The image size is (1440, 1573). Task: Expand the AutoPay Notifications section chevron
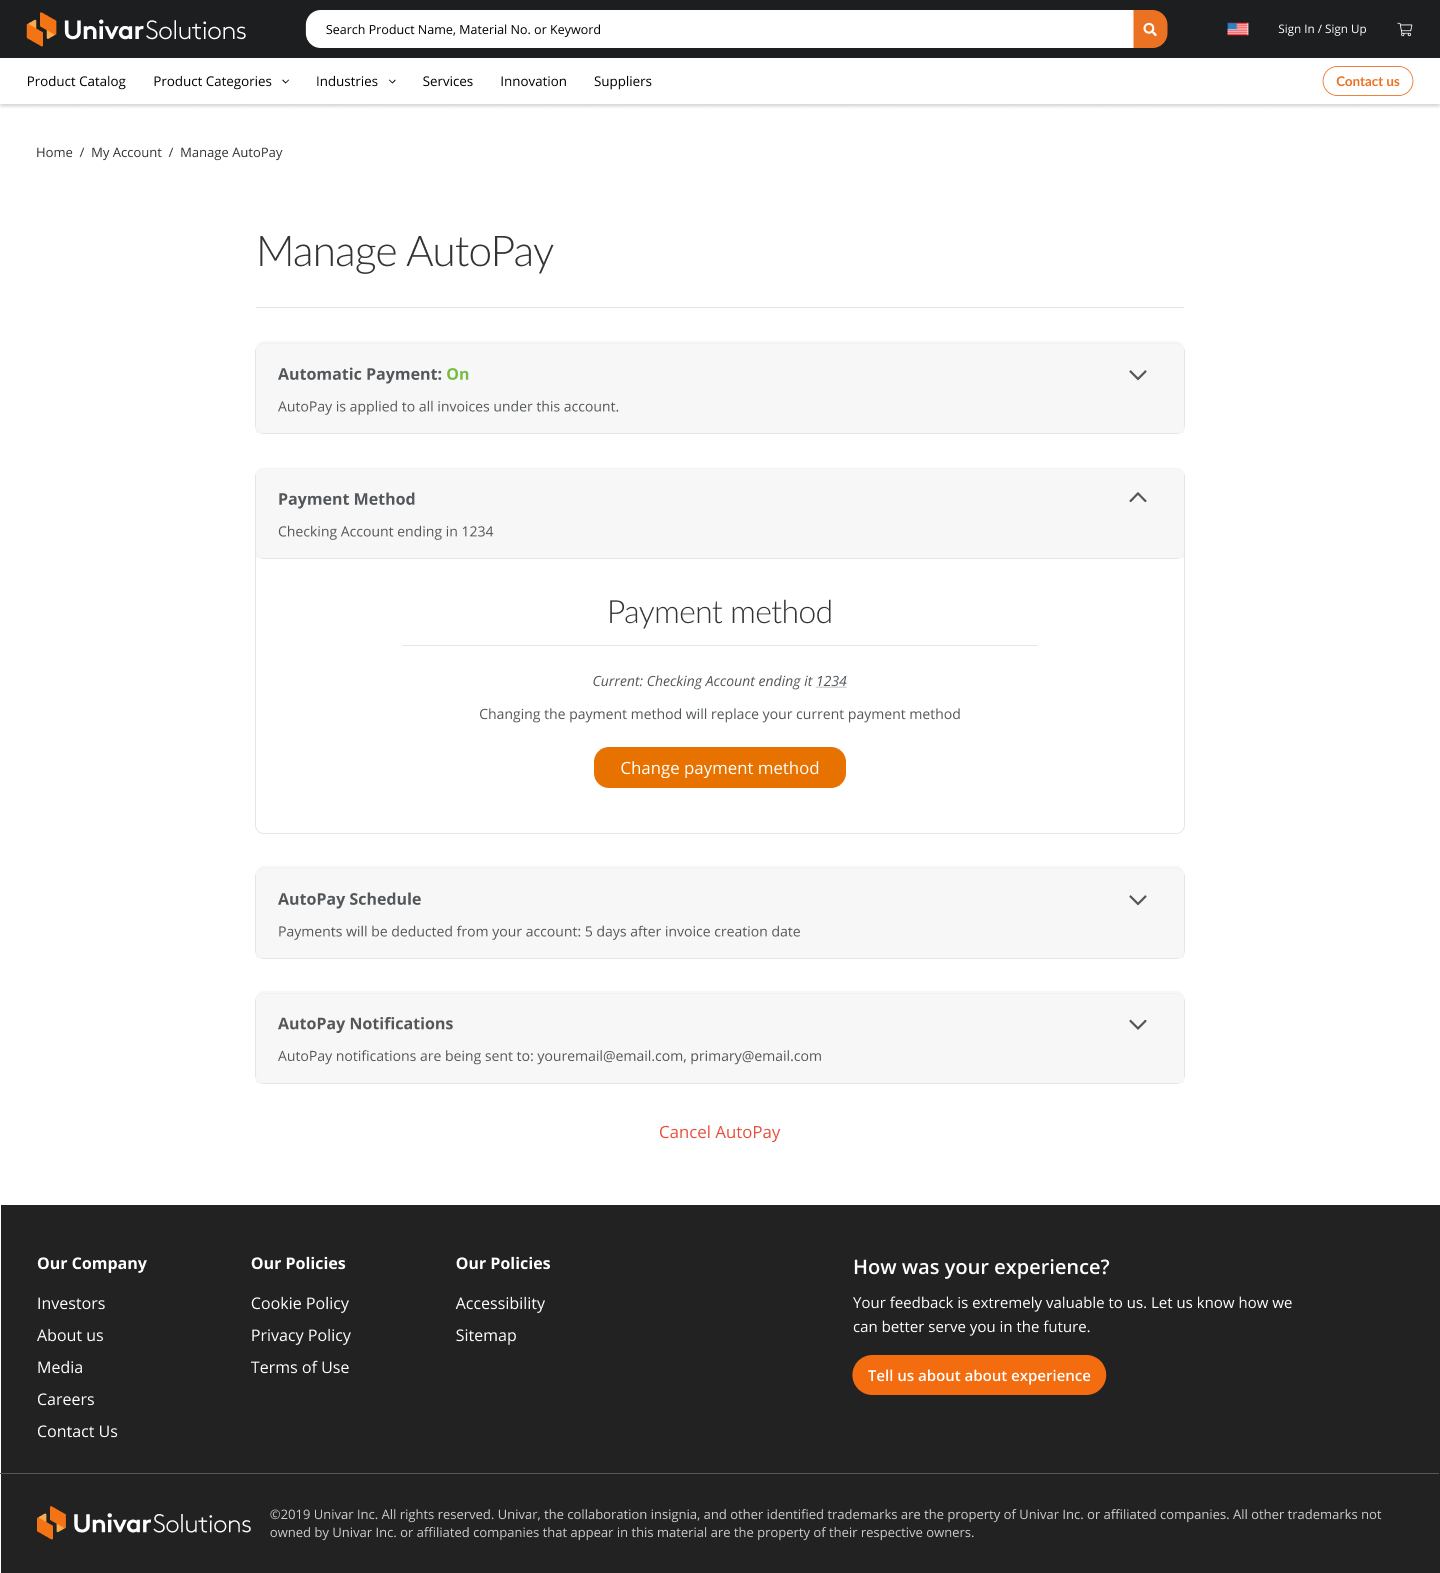(x=1138, y=1025)
